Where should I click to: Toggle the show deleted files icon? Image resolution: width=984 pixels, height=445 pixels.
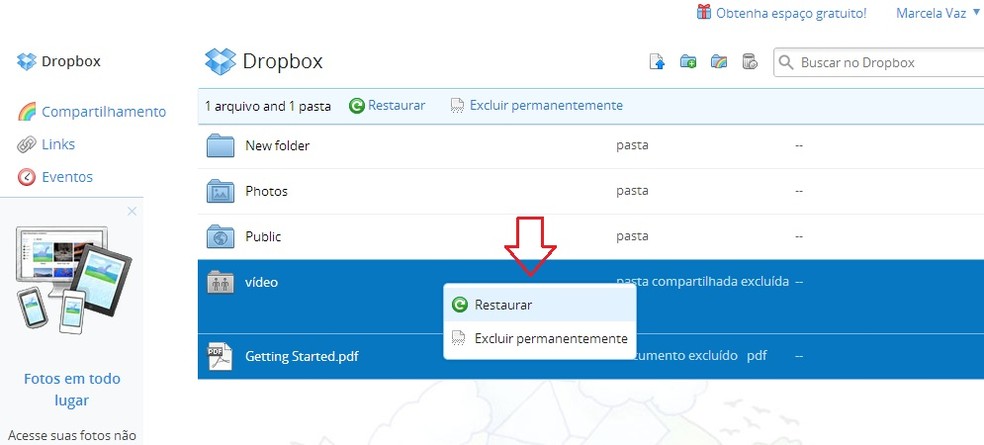click(x=749, y=62)
